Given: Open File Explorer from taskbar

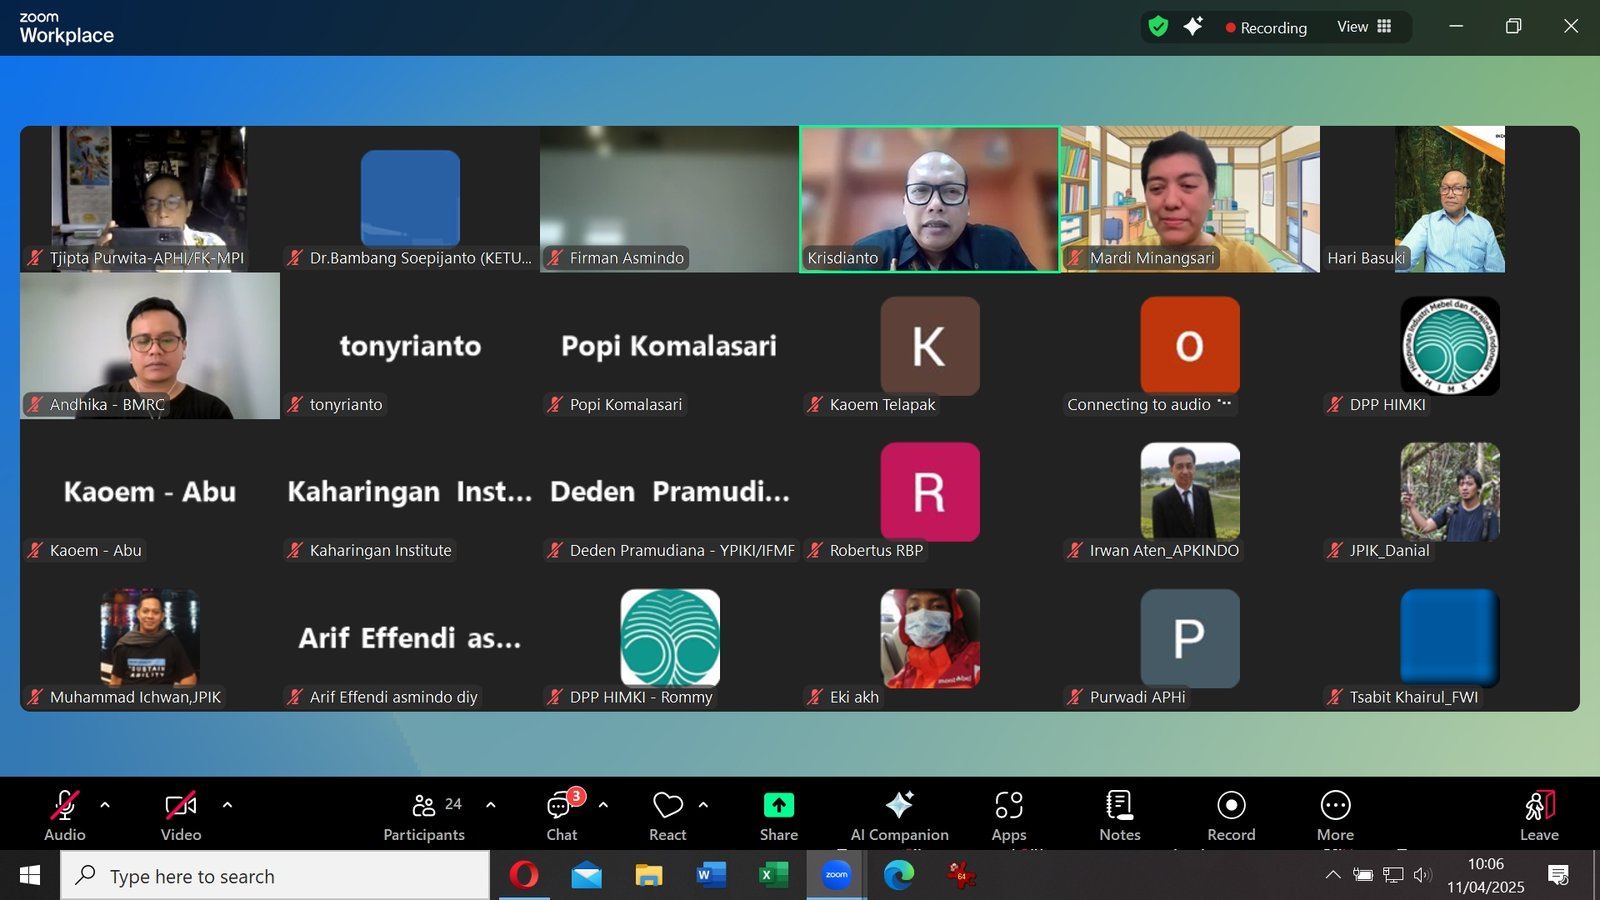Looking at the screenshot, I should tap(649, 876).
